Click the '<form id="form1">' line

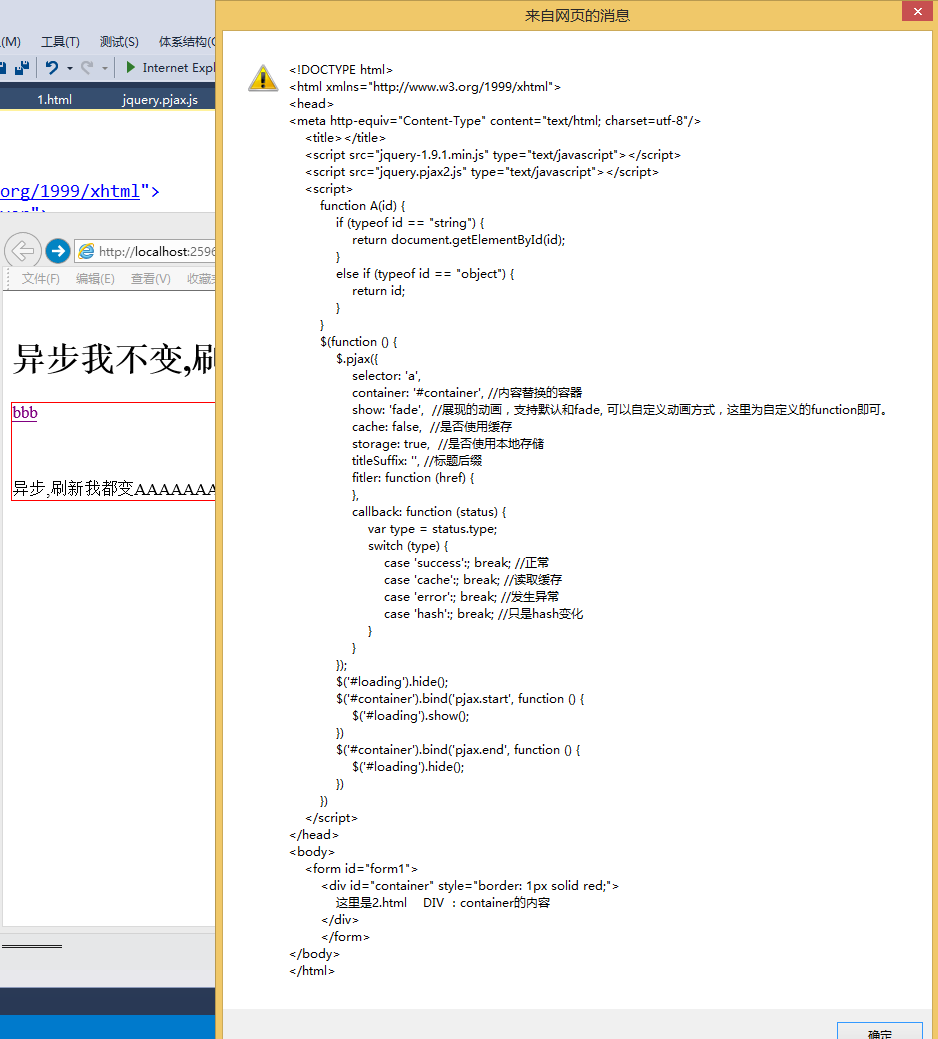[x=362, y=868]
